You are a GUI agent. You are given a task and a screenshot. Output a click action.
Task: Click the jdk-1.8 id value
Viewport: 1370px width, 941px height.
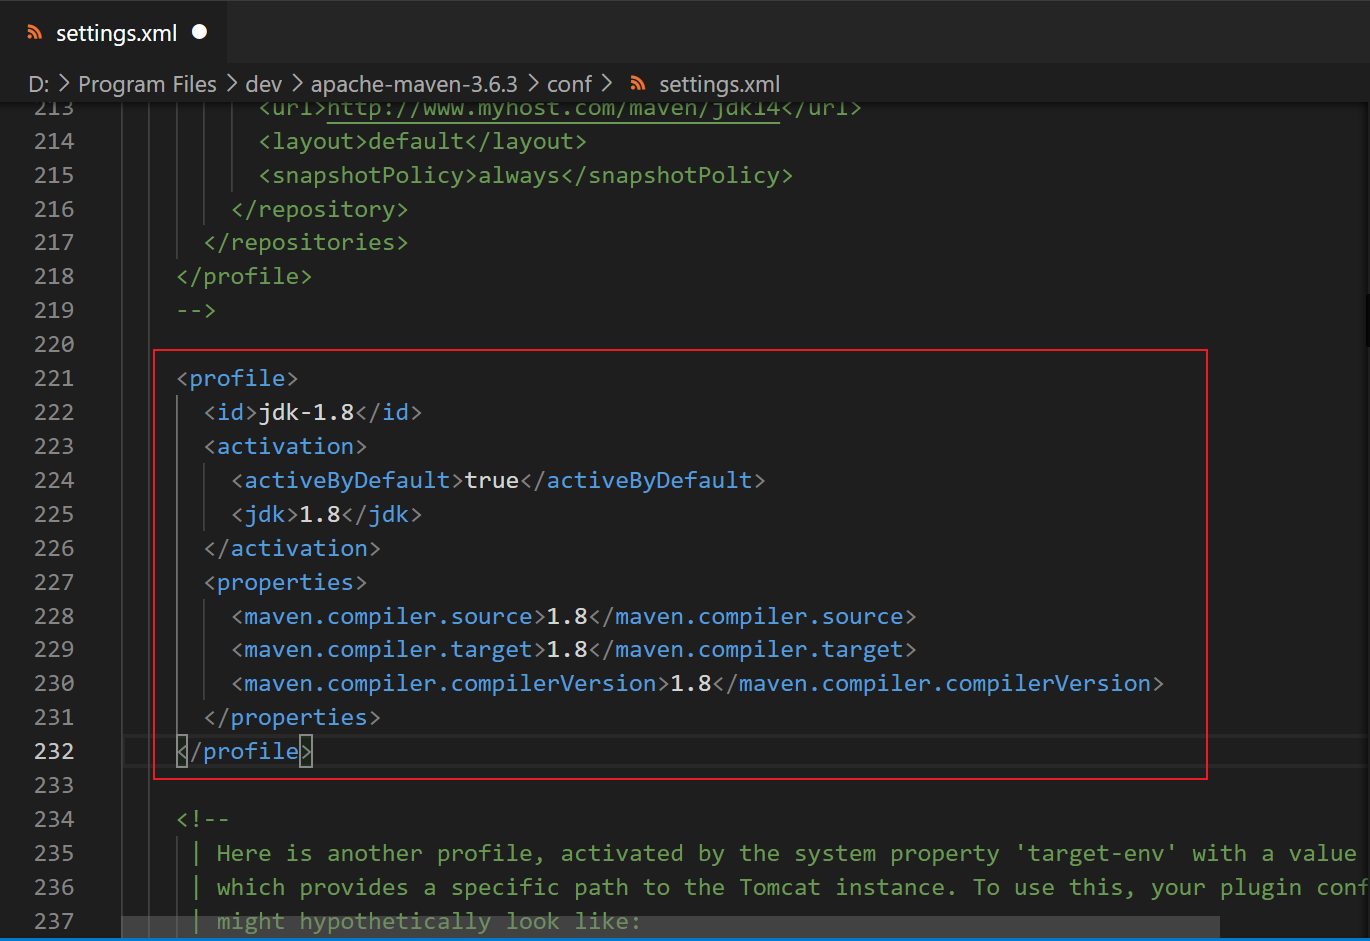(306, 412)
